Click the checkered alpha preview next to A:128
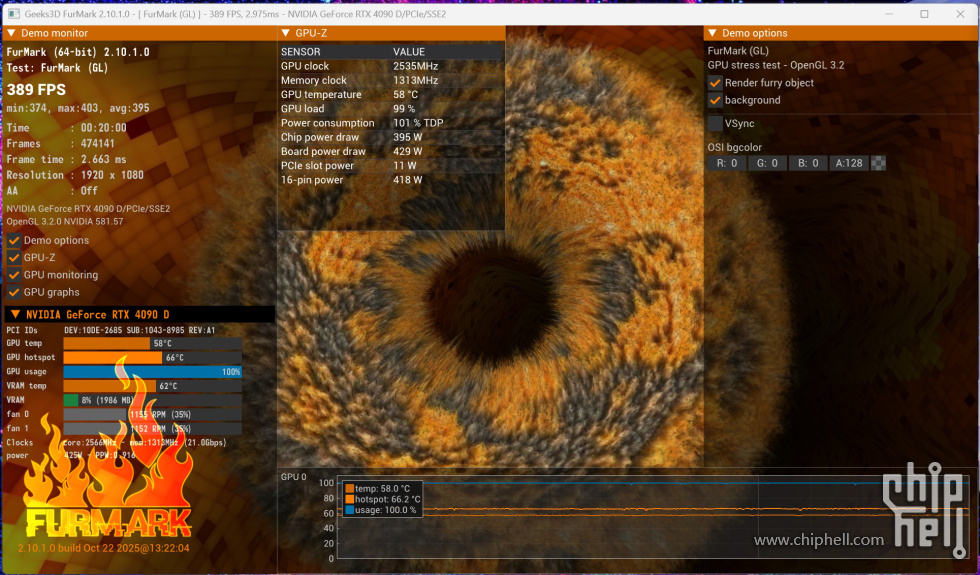The height and width of the screenshot is (575, 980). (878, 163)
